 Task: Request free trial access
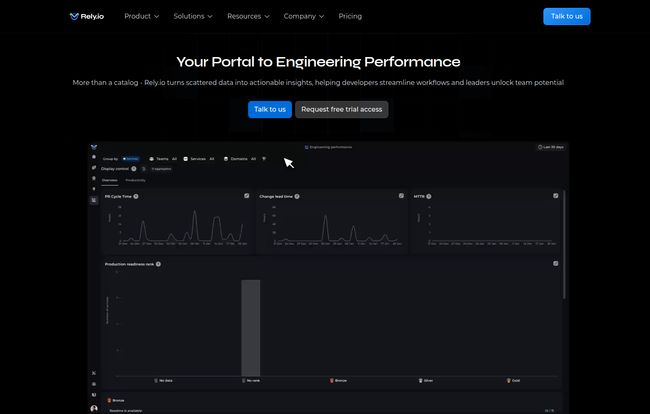click(342, 109)
